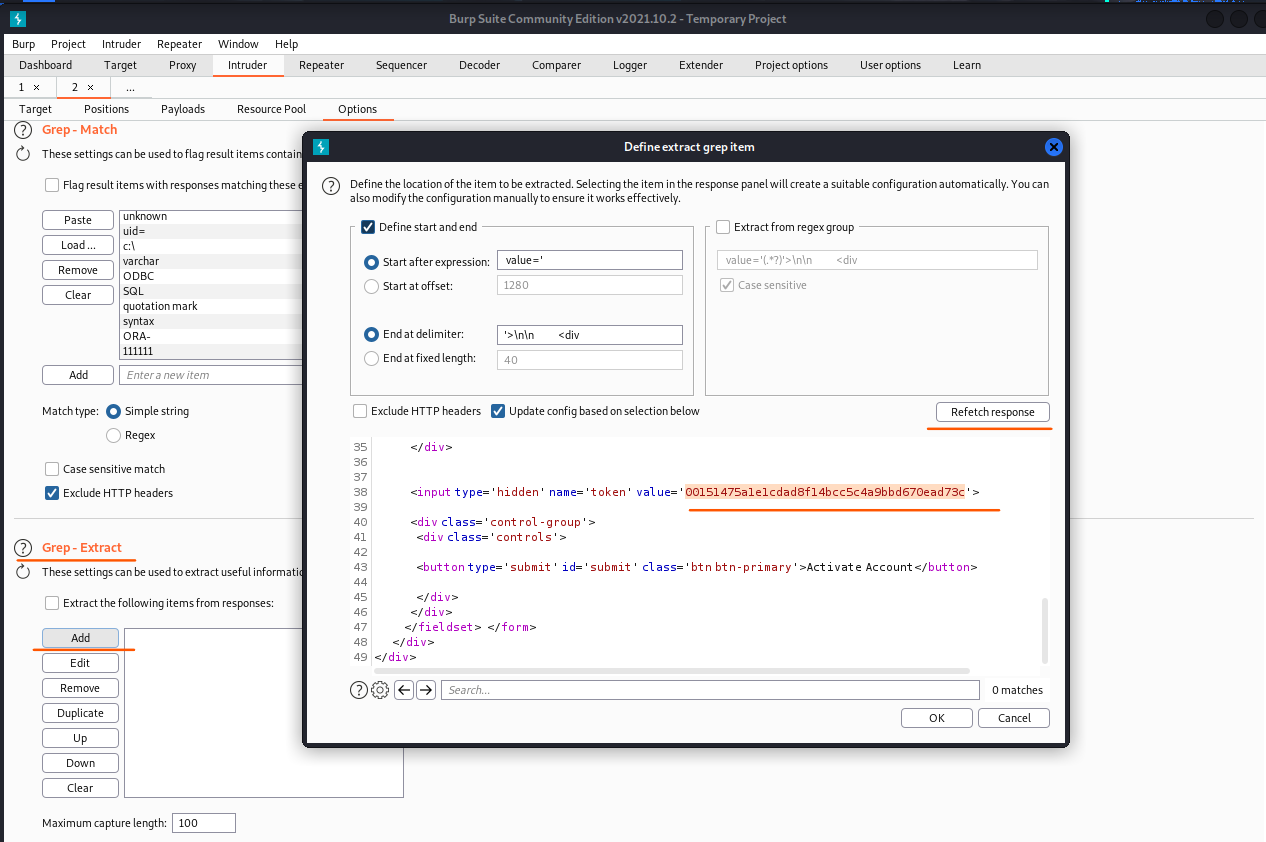Open the new Intruder tab '...' button
The image size is (1266, 842).
point(130,88)
